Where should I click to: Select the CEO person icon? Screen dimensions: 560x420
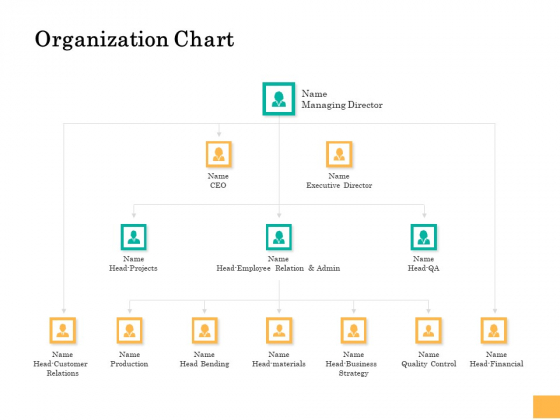[219, 154]
